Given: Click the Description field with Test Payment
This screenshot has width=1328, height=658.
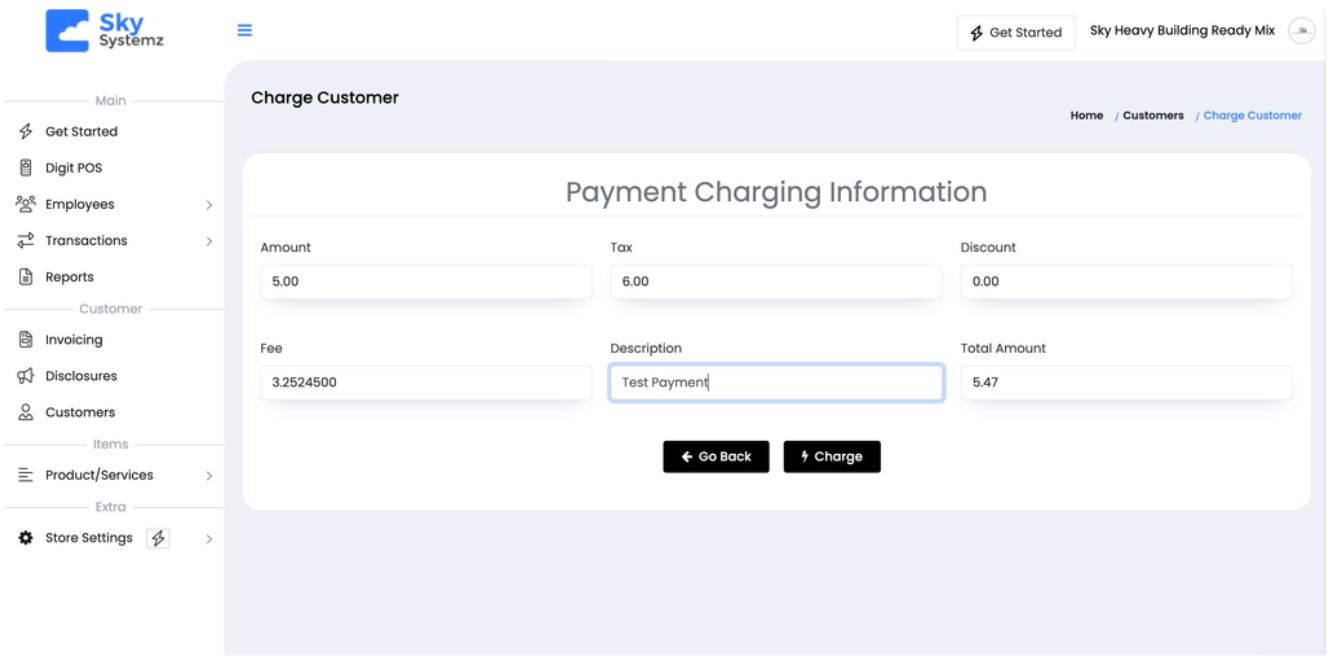Looking at the screenshot, I should pos(776,382).
